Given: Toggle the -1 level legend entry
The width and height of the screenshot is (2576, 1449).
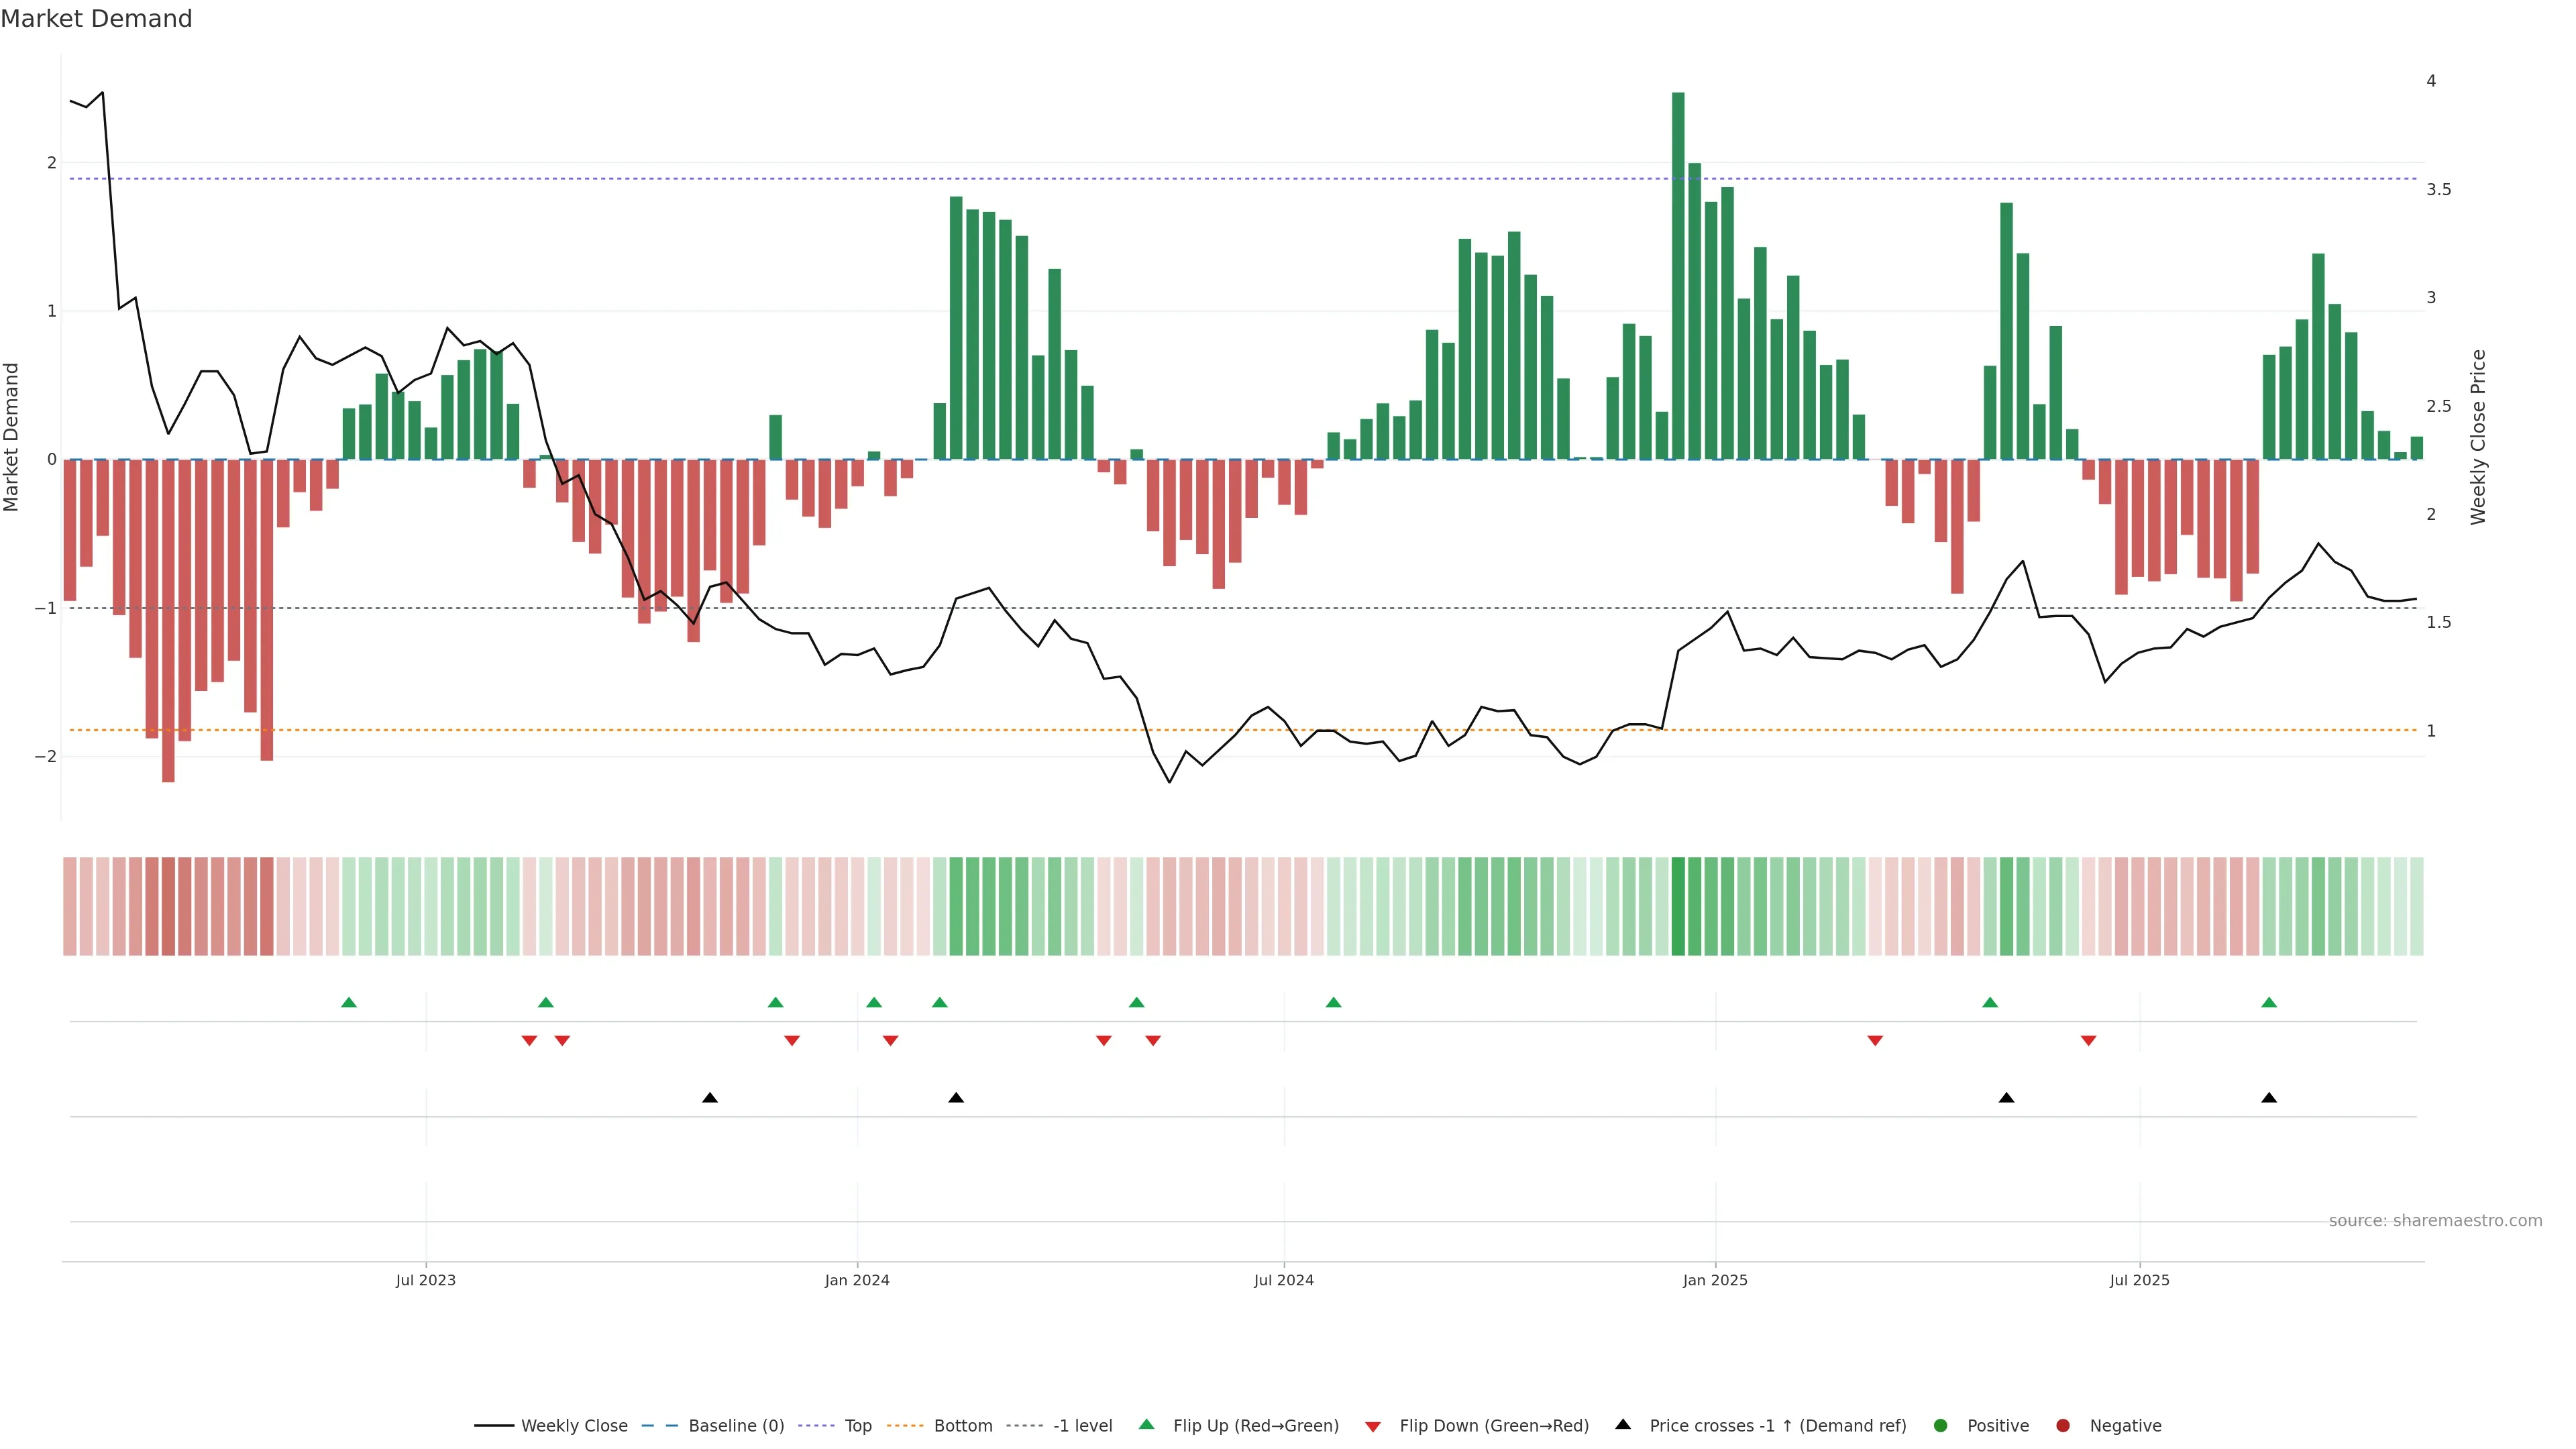Looking at the screenshot, I should [x=1082, y=1426].
